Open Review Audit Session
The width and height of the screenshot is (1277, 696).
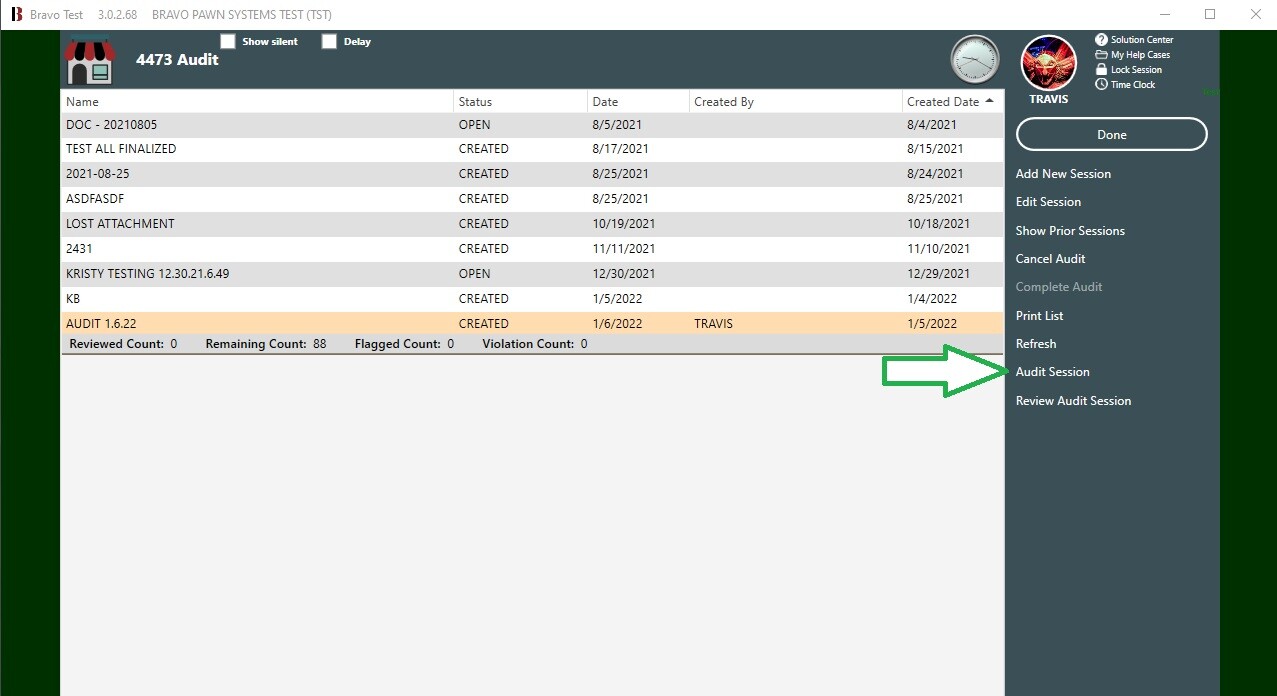pos(1073,401)
